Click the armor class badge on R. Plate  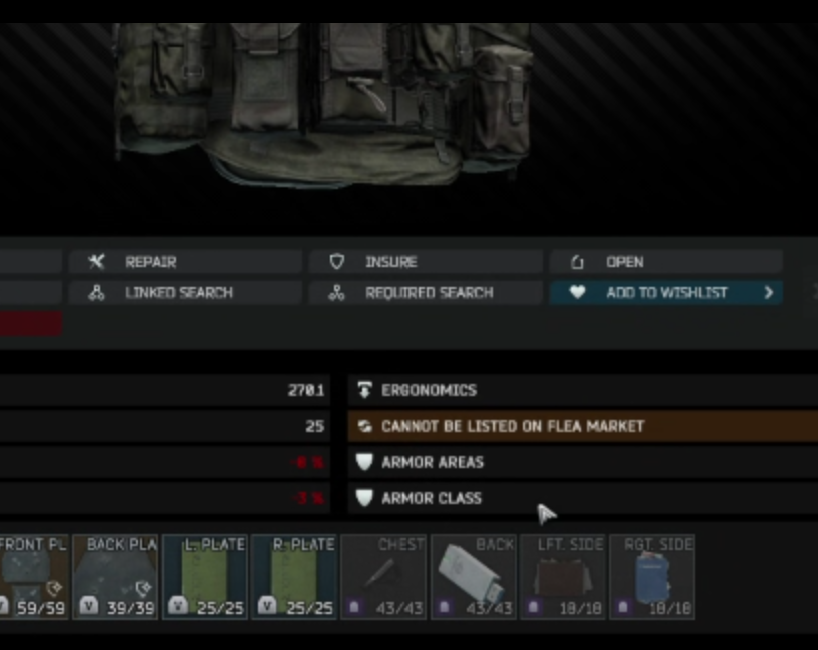(x=267, y=606)
